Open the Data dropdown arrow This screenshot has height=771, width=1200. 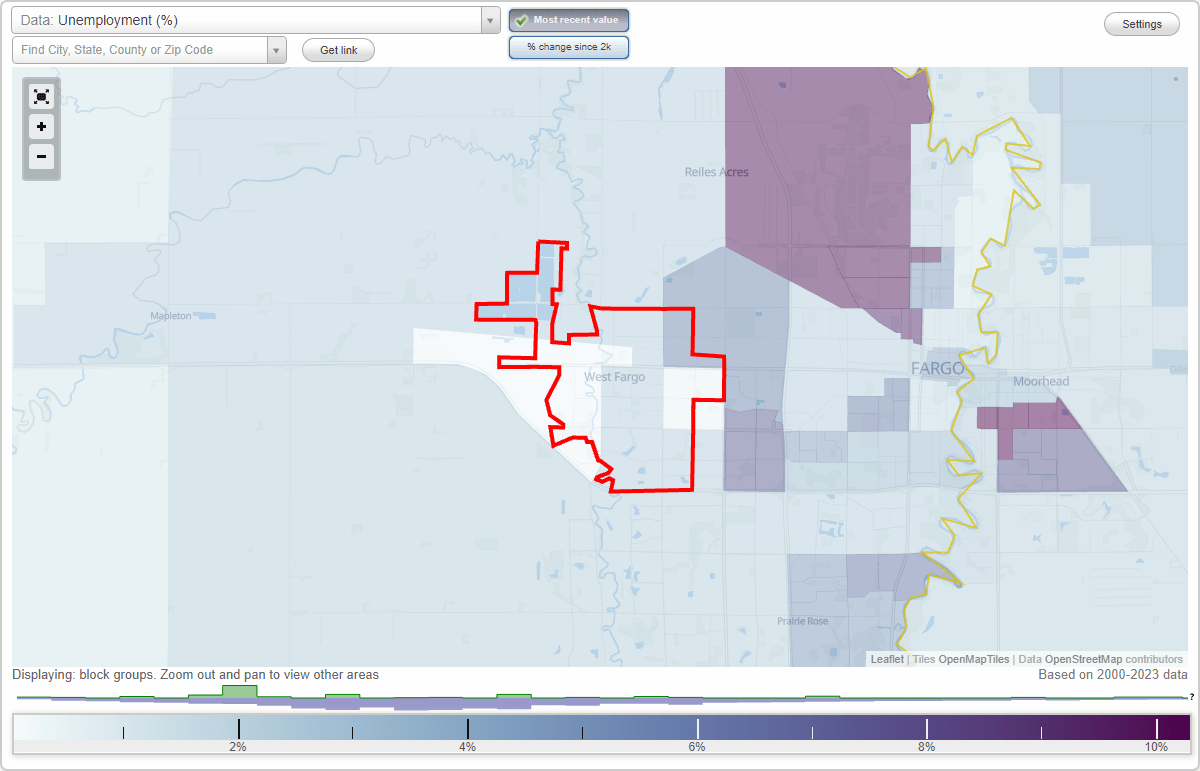click(x=489, y=19)
